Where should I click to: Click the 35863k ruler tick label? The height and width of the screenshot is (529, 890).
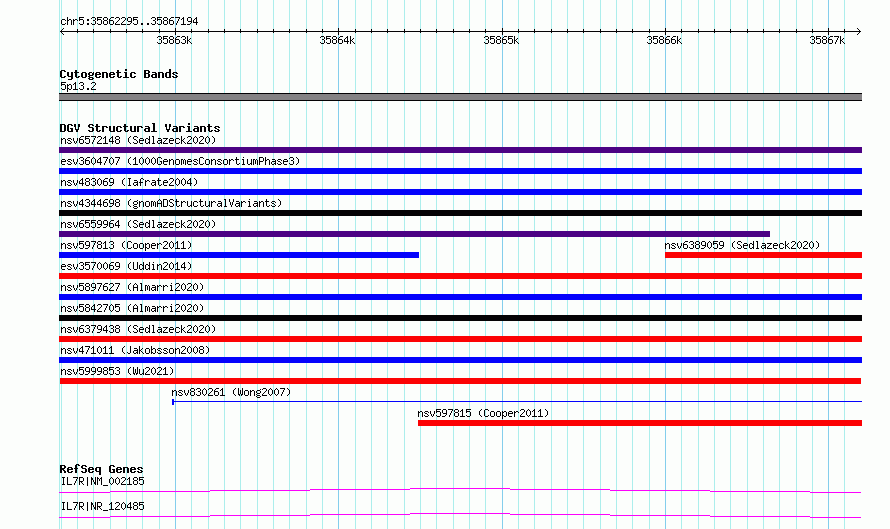pos(174,40)
